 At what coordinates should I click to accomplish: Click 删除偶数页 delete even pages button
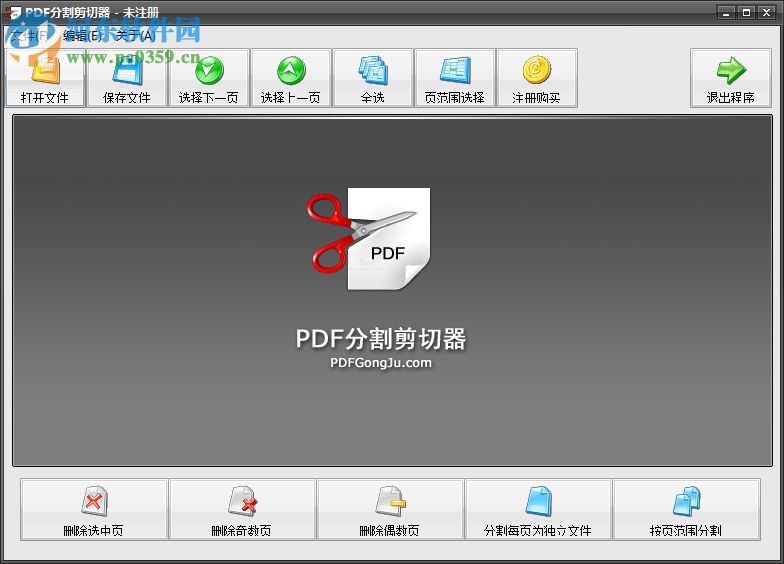coord(390,510)
